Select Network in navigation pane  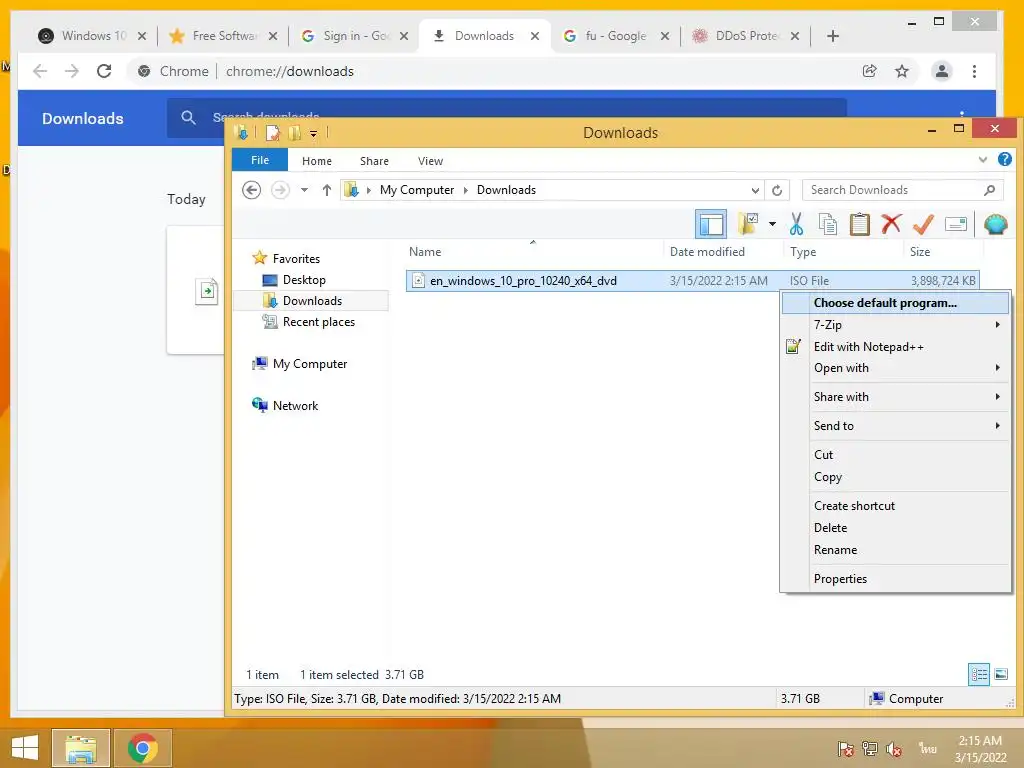click(295, 406)
